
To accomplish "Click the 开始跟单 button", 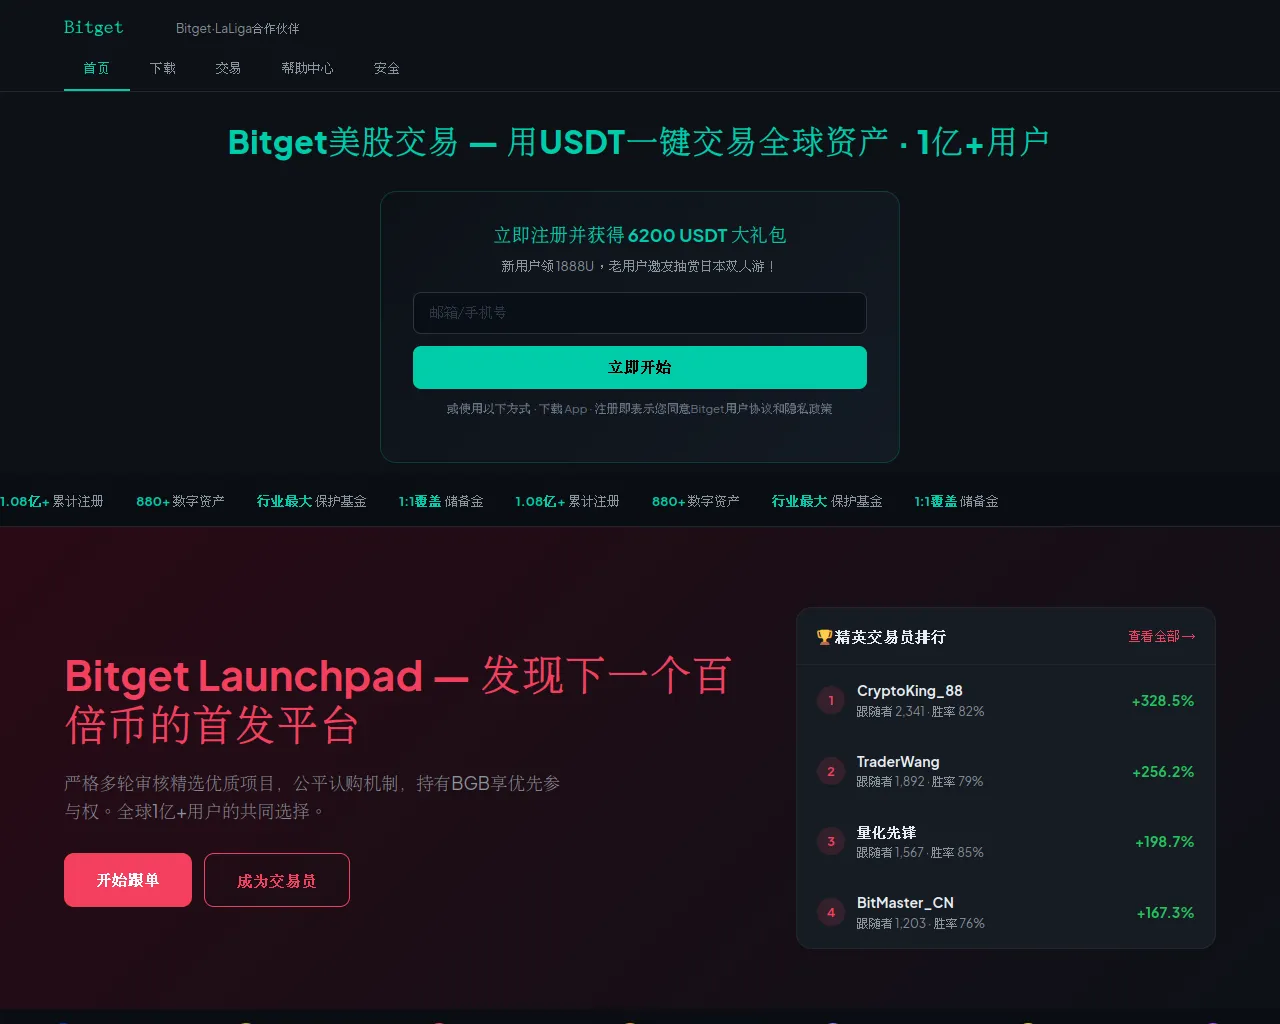I will point(128,880).
